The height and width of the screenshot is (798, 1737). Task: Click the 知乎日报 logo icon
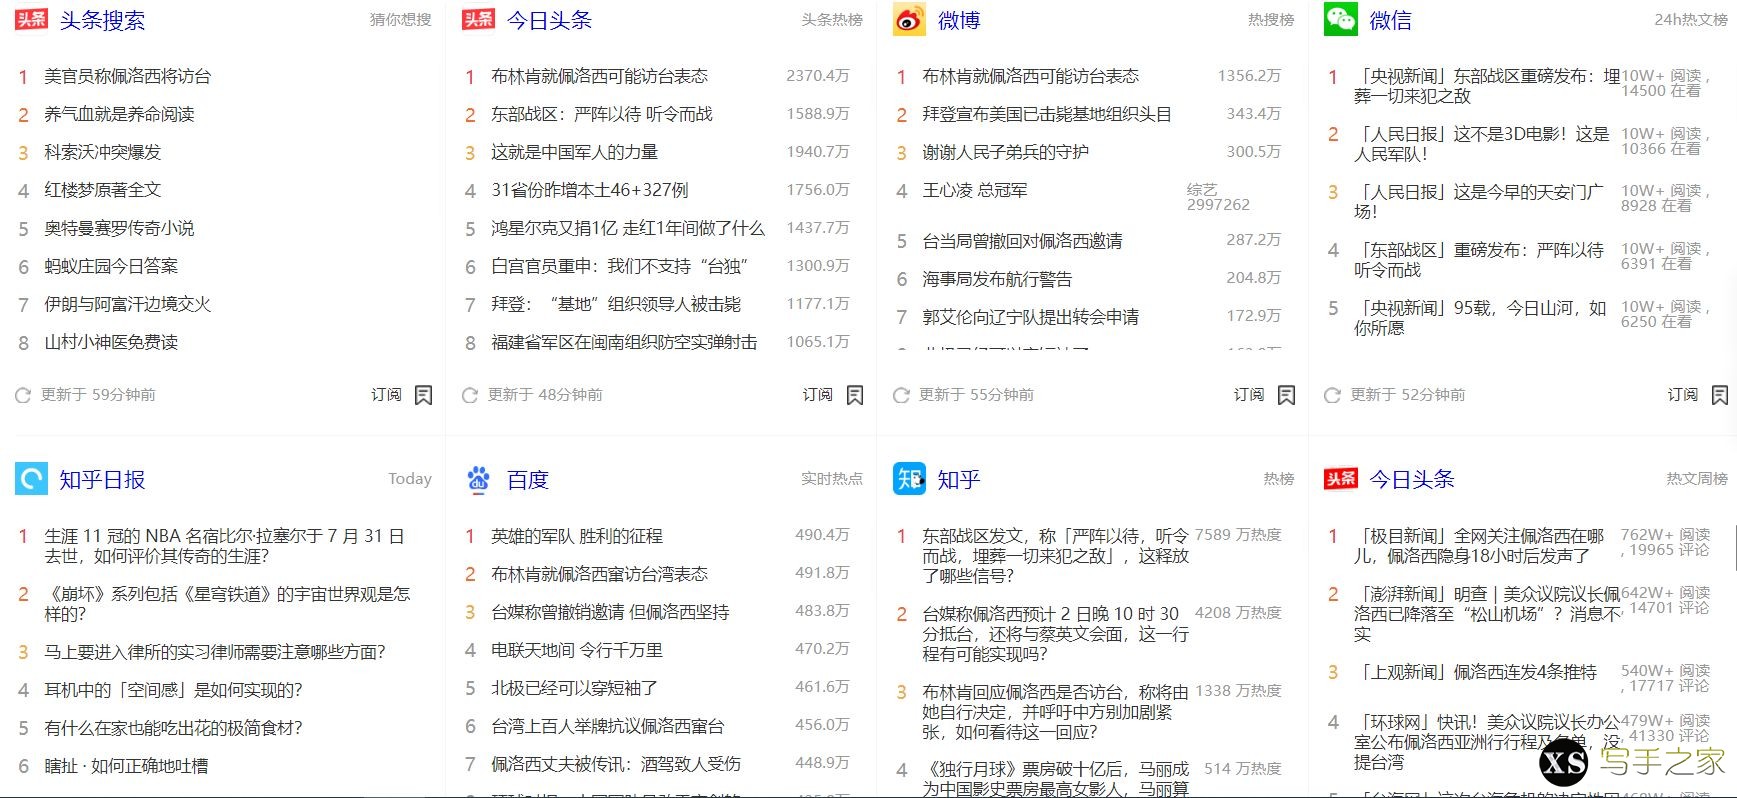(31, 479)
